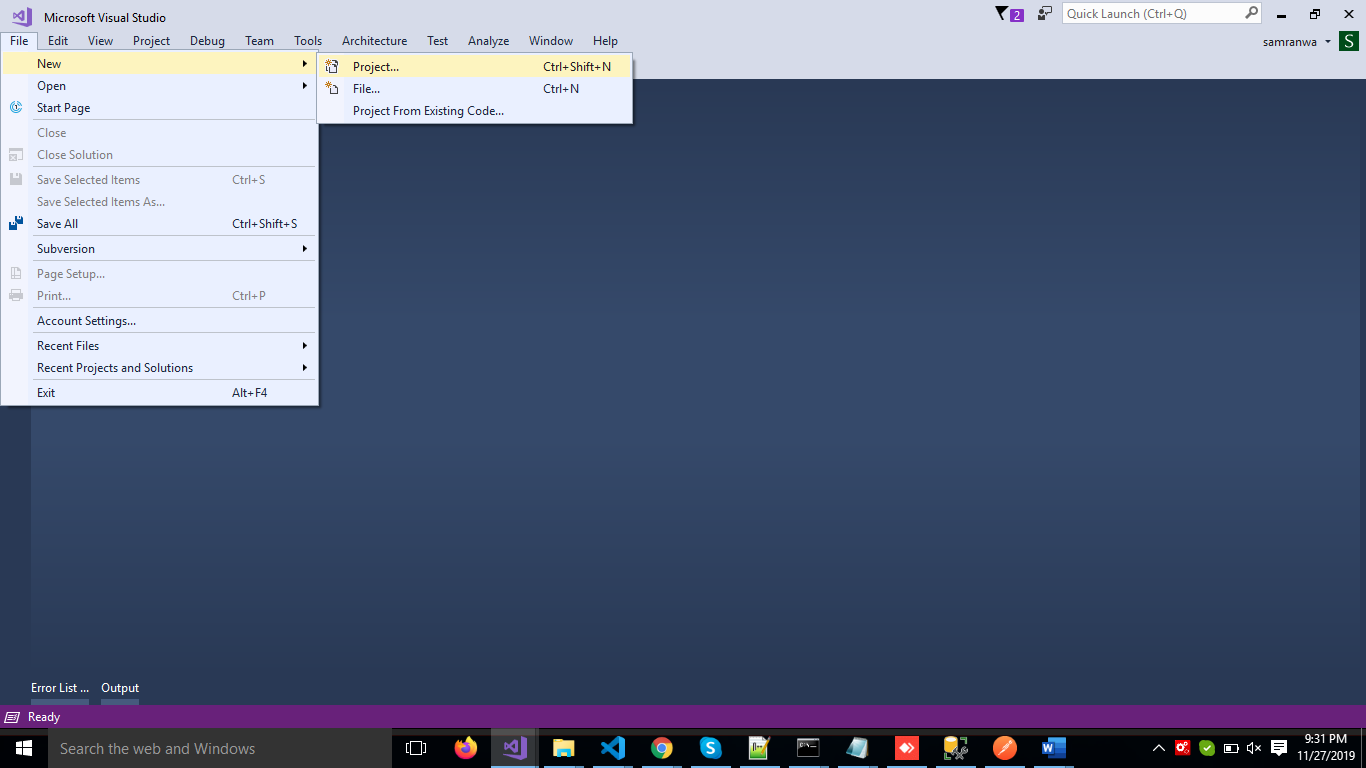Switch to the Output tab
1366x768 pixels.
120,688
